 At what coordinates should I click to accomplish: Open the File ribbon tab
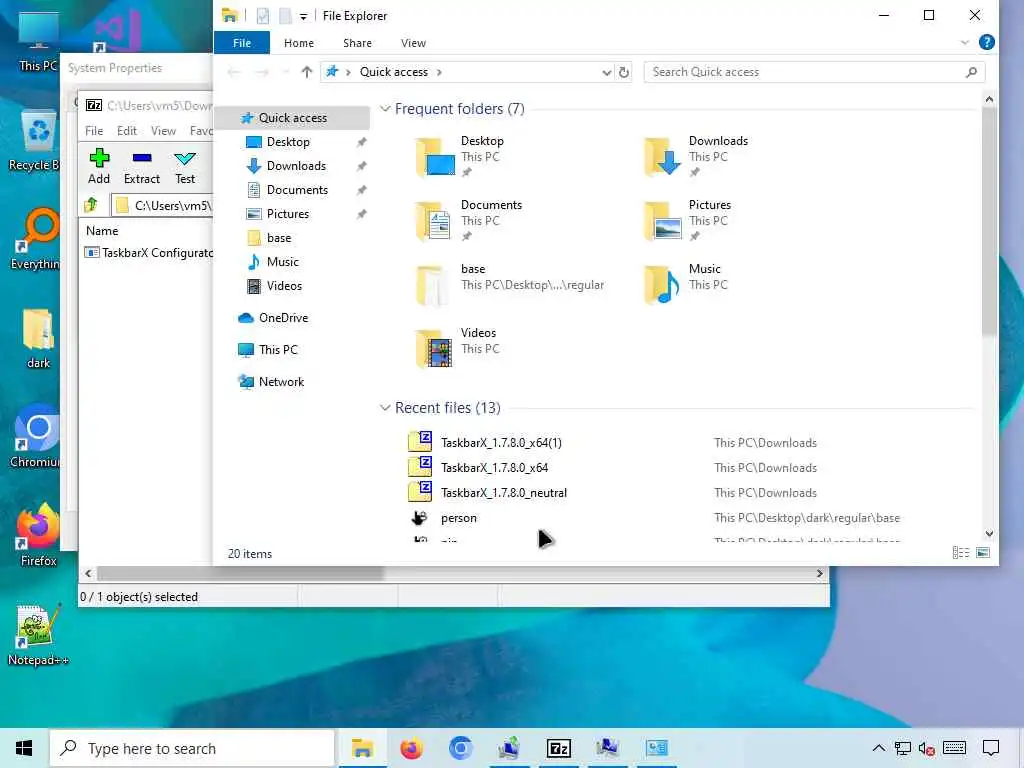(x=242, y=43)
